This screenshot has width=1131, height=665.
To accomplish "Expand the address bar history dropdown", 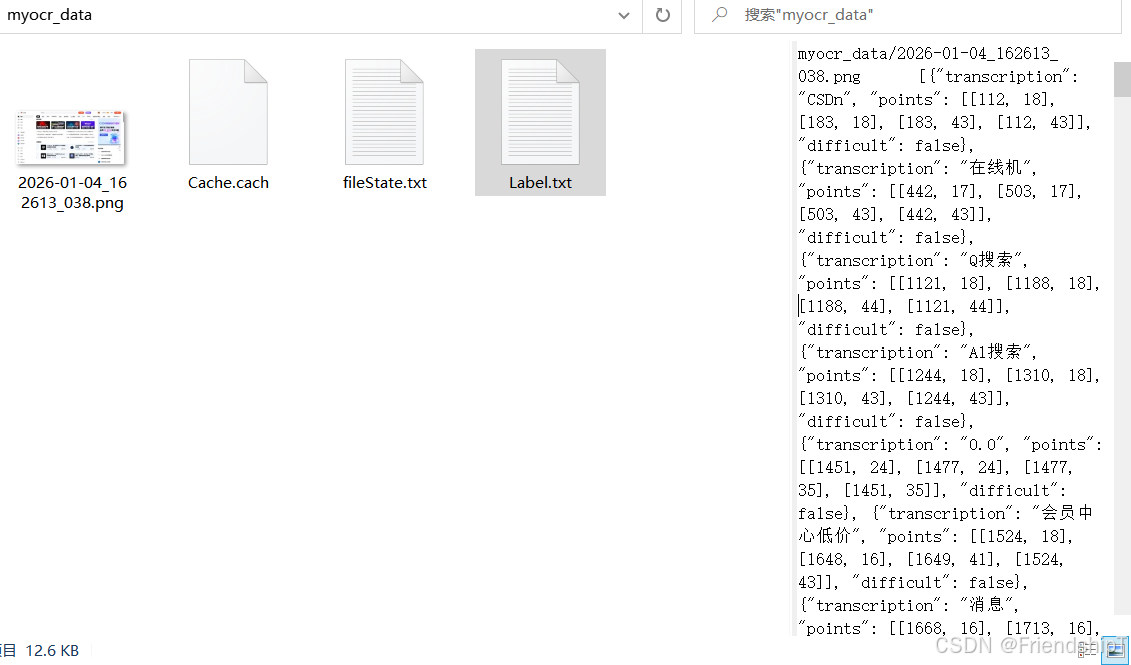I will (x=624, y=15).
